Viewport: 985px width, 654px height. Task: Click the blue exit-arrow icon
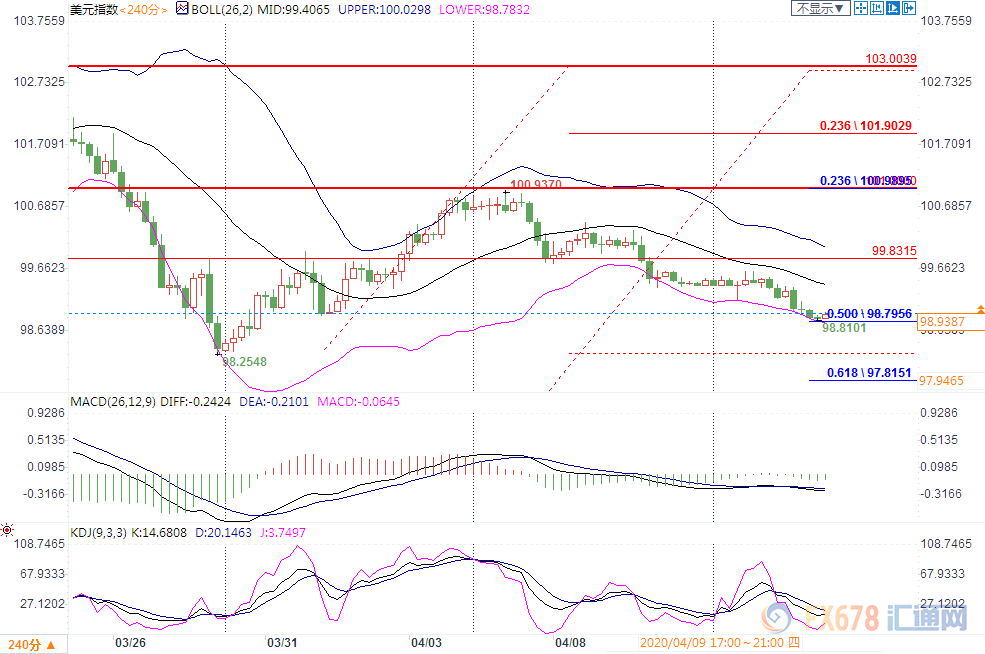coord(908,8)
